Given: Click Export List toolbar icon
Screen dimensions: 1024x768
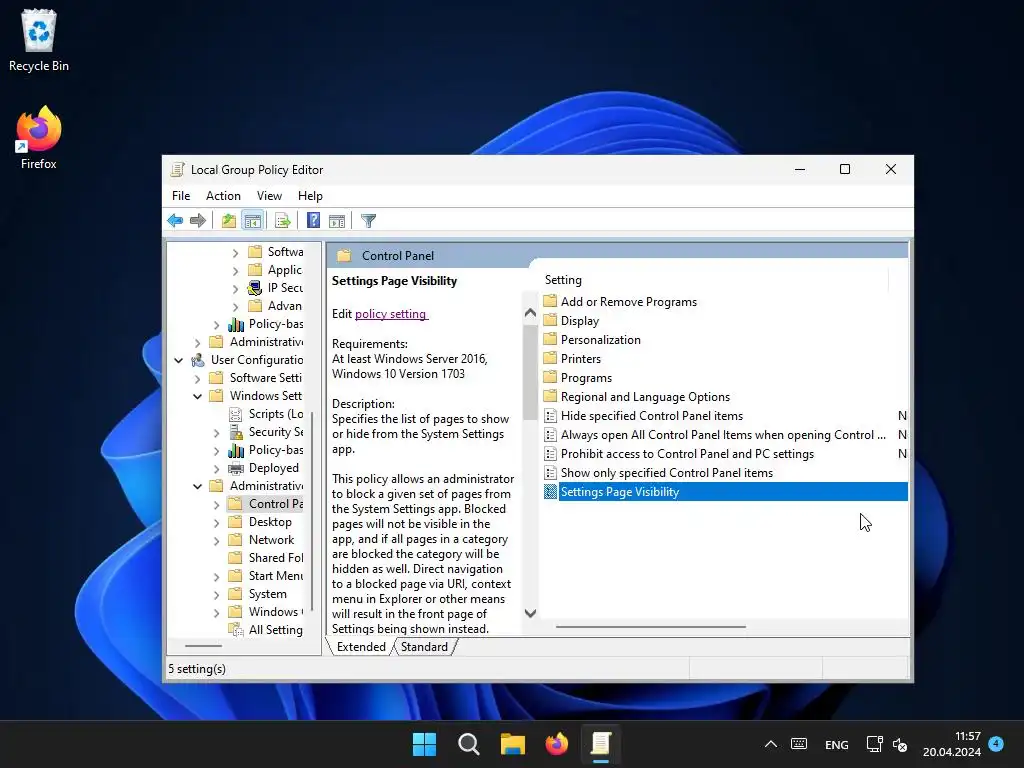Looking at the screenshot, I should click(x=283, y=221).
